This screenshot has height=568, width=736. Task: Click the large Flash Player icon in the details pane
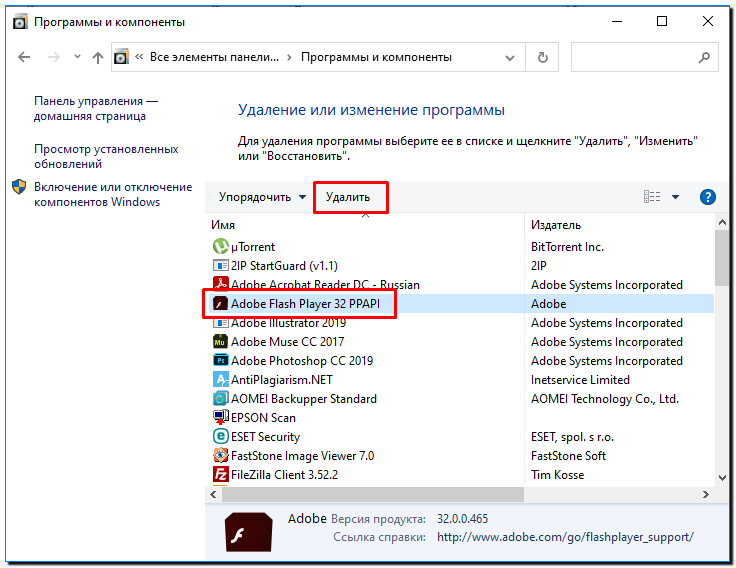click(x=248, y=532)
